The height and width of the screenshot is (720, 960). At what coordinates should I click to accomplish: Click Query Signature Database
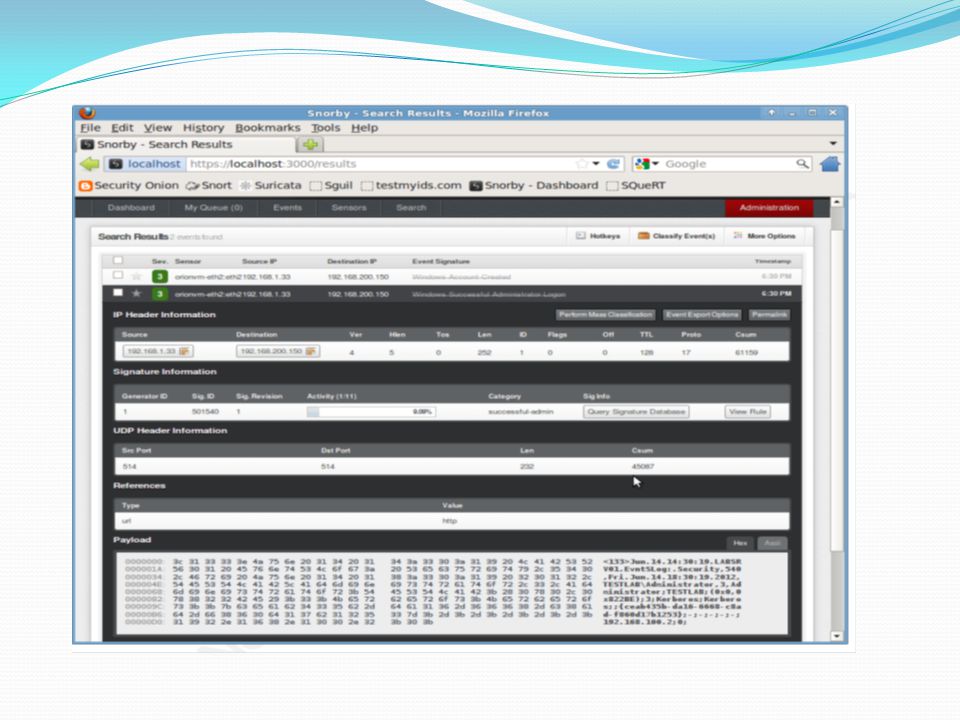636,411
